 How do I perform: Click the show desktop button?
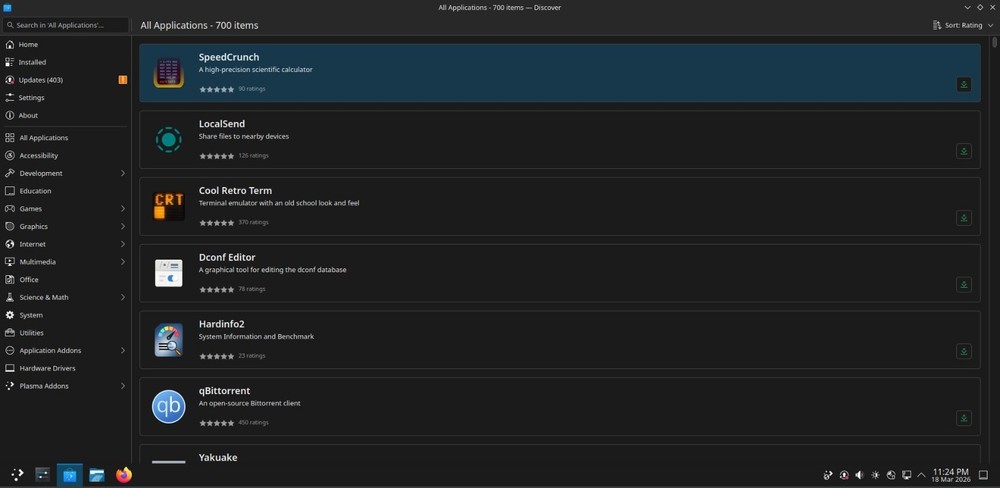983,475
